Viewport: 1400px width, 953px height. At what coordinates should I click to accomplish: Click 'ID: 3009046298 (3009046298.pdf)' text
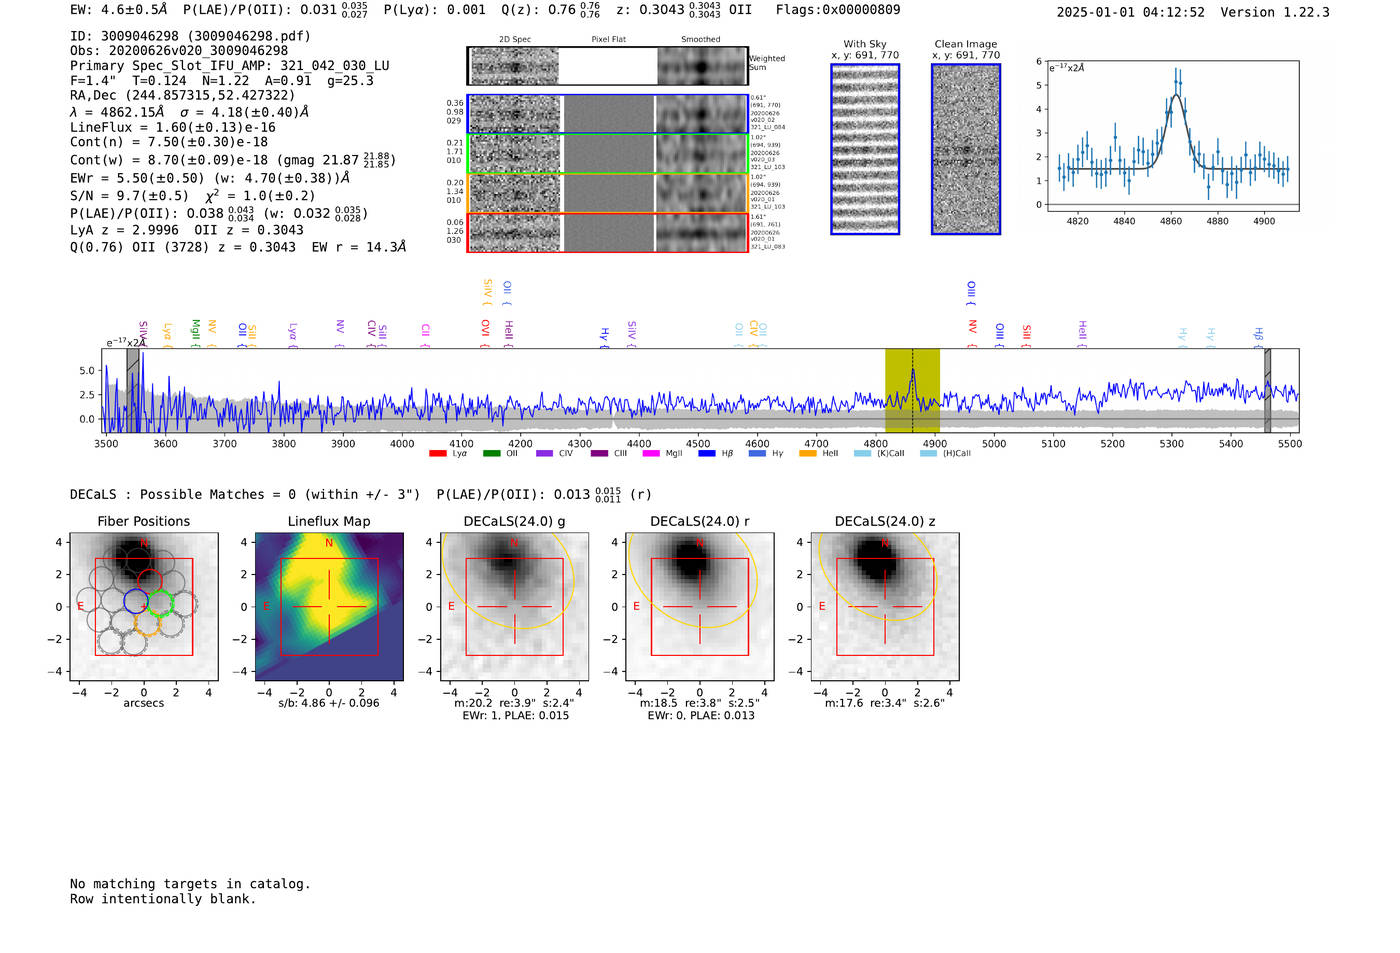coord(191,36)
